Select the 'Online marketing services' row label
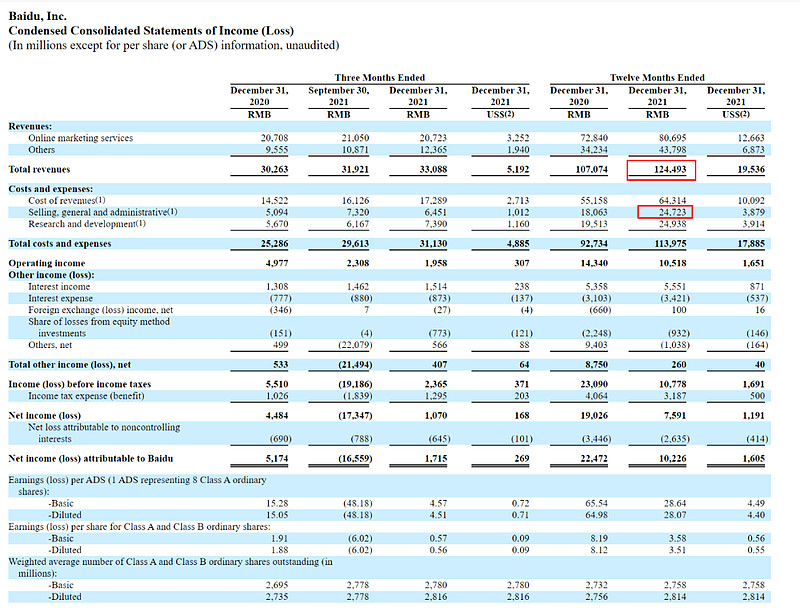 tap(81, 138)
